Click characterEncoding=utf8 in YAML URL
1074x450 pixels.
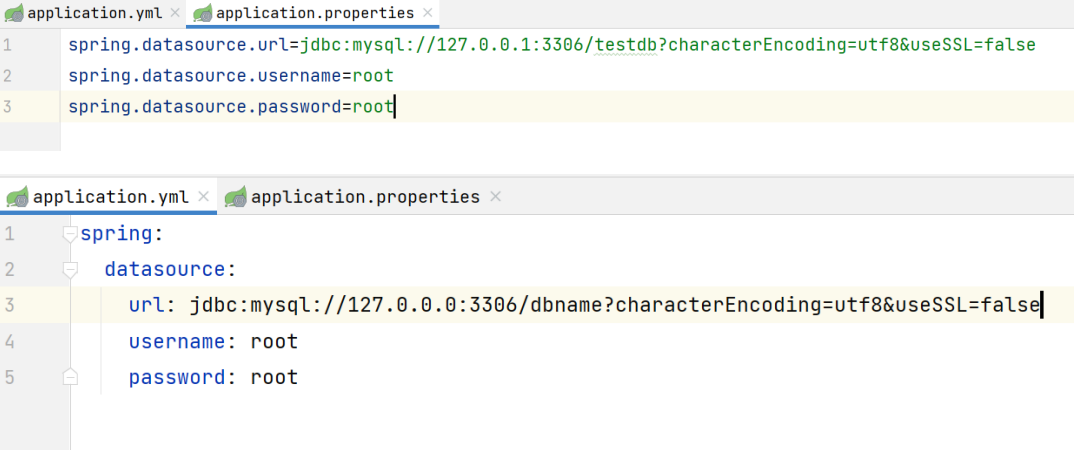748,305
